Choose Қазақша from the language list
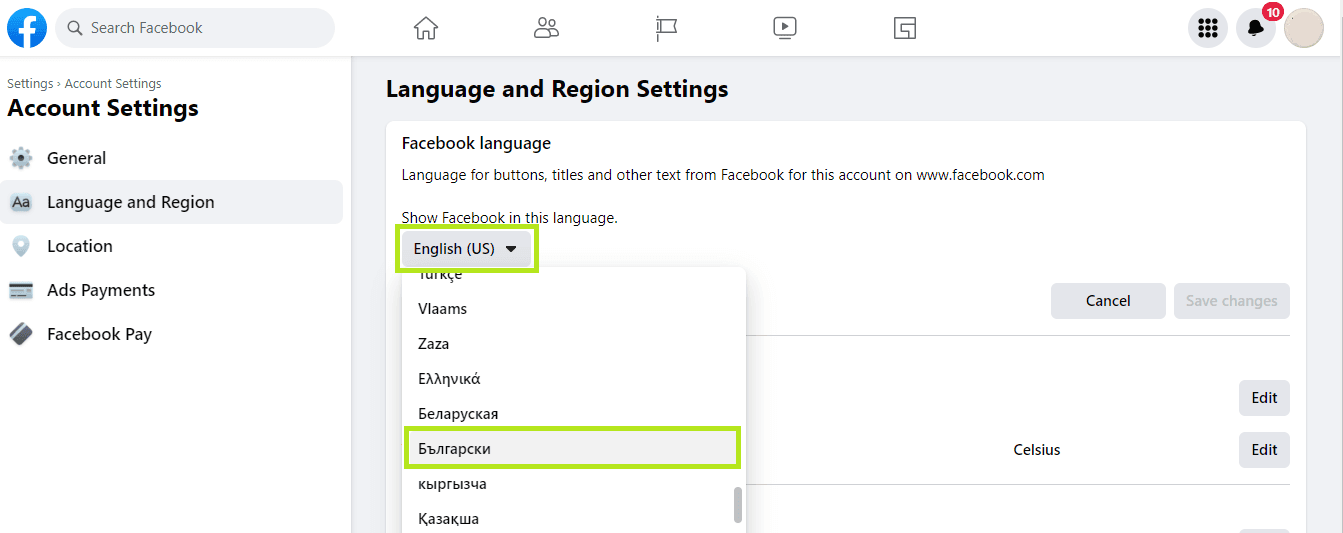The width and height of the screenshot is (1343, 533). [574, 519]
